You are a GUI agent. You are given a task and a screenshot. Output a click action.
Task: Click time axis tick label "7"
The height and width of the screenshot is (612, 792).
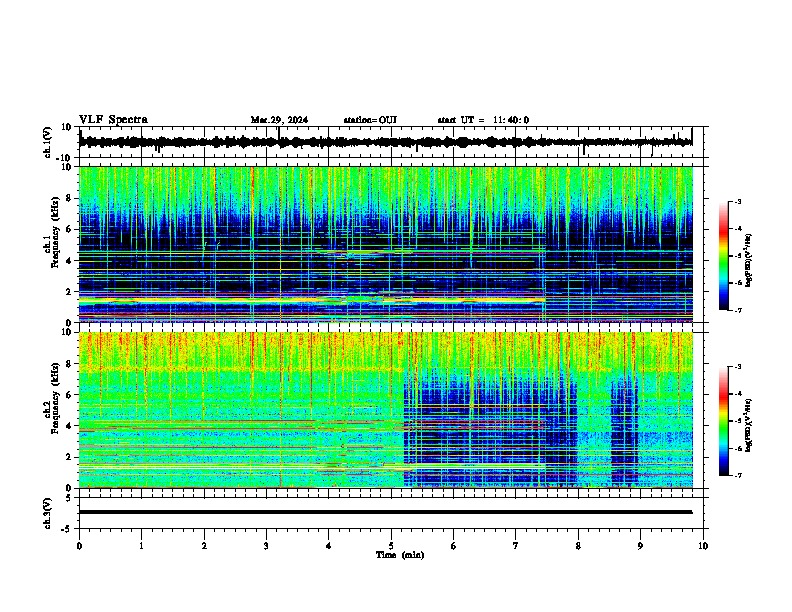516,546
